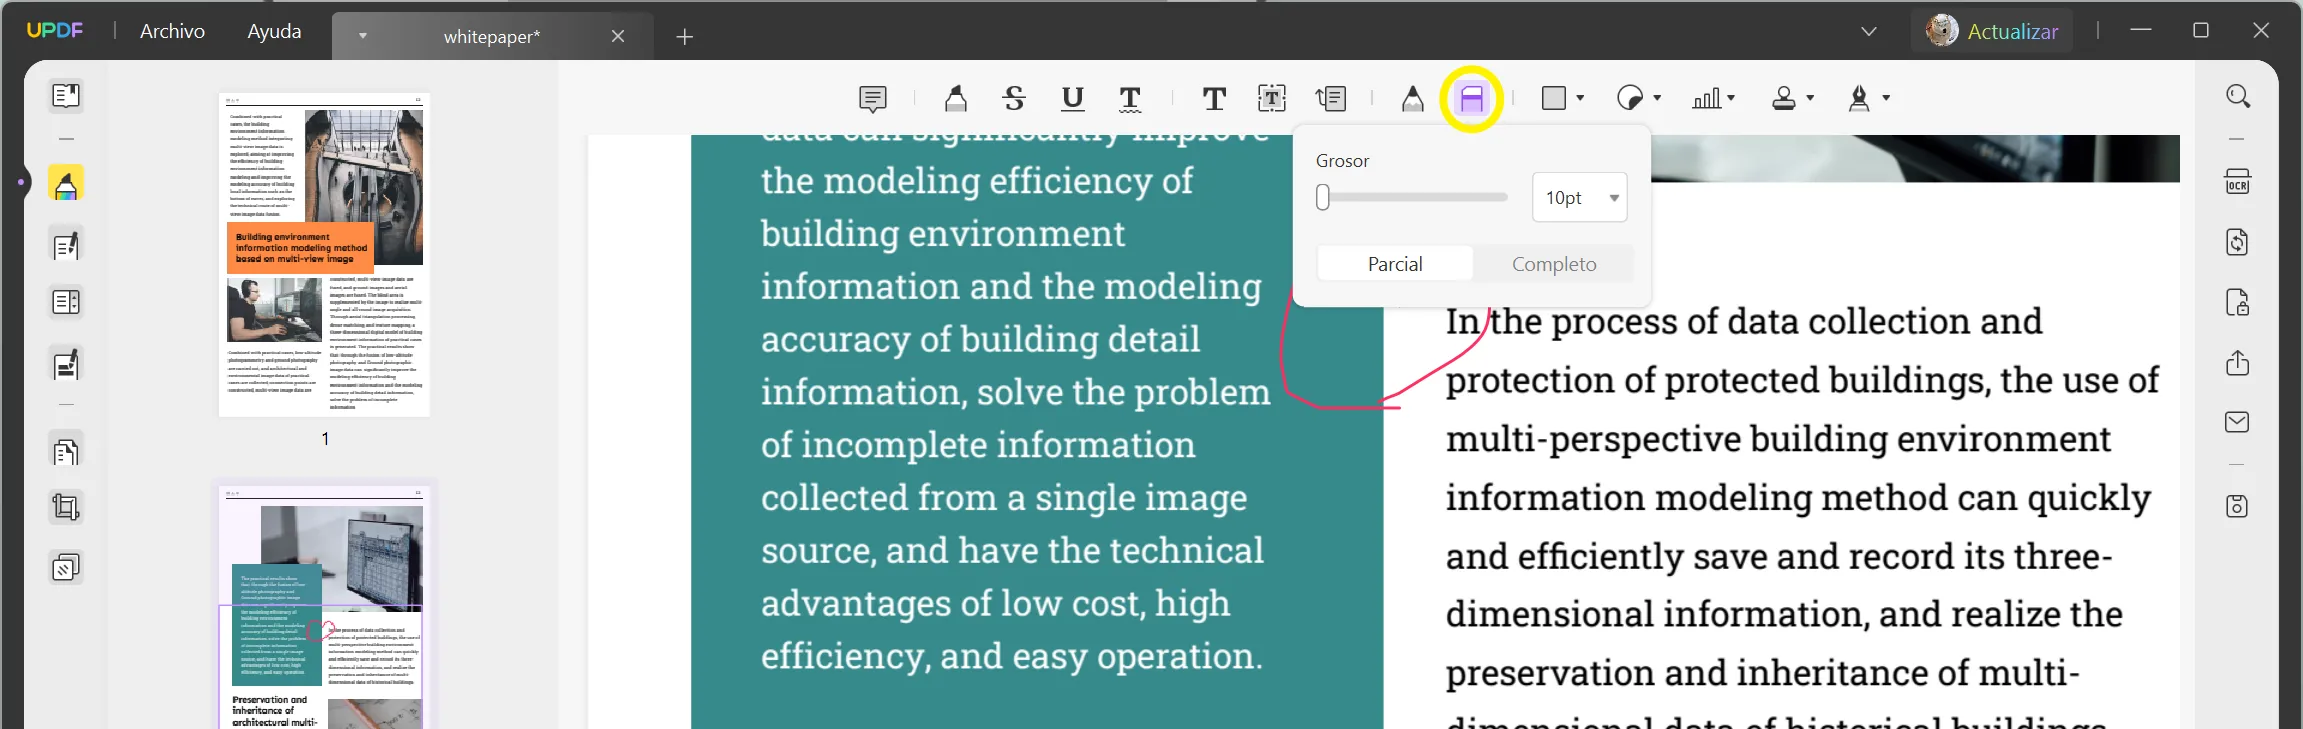Select the Completo eraser mode
The image size is (2303, 729).
click(1554, 264)
